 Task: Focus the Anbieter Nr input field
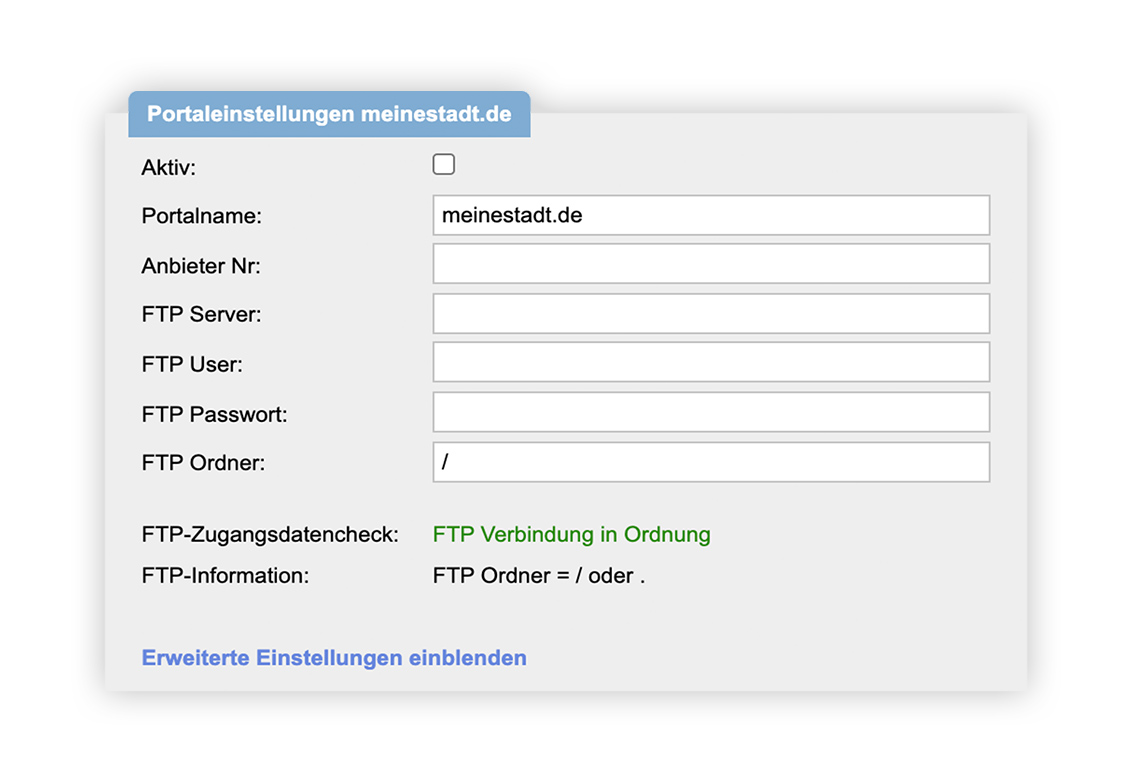[x=711, y=263]
